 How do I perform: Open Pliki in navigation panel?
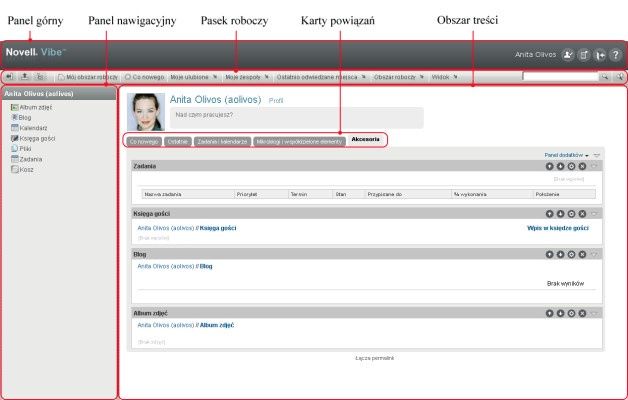pyautogui.click(x=21, y=149)
